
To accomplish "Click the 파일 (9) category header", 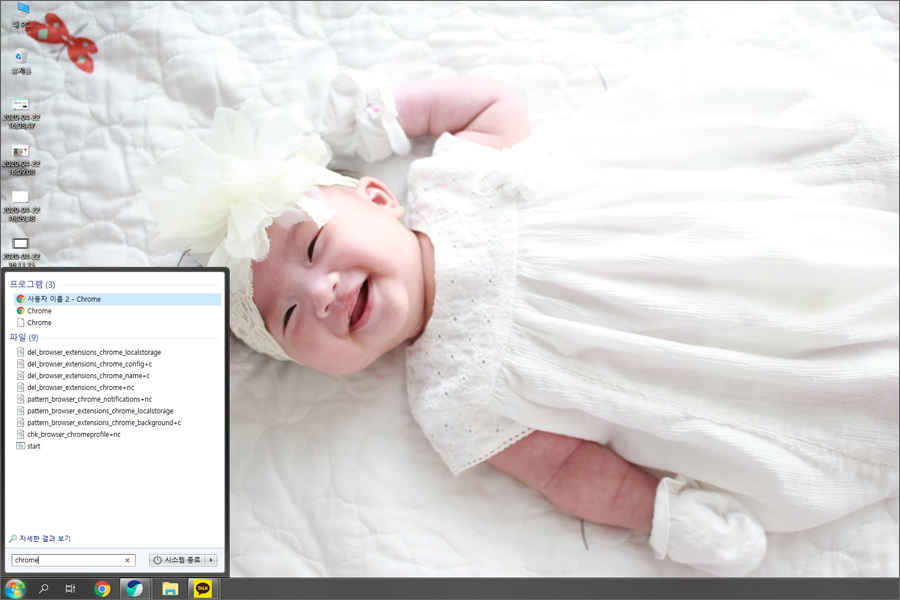I will click(x=24, y=338).
